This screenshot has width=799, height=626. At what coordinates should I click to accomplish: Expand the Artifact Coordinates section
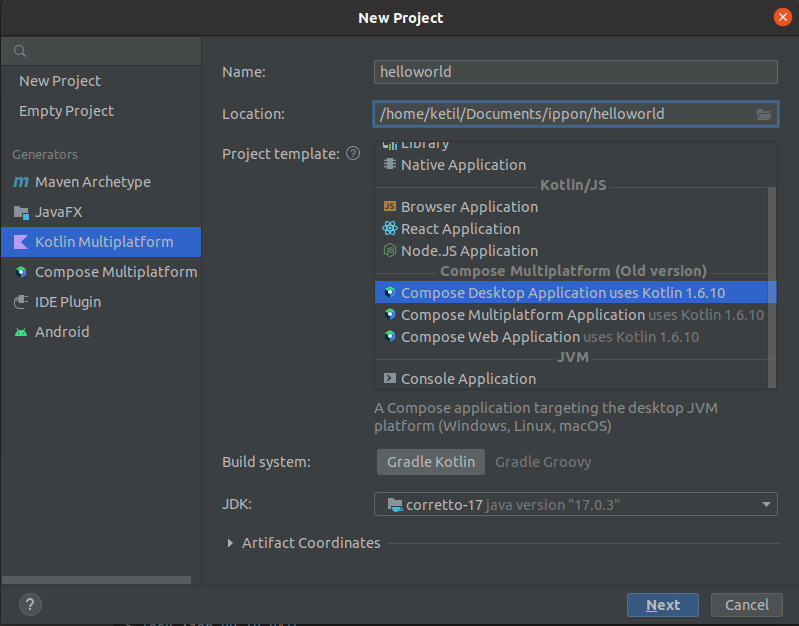point(231,543)
